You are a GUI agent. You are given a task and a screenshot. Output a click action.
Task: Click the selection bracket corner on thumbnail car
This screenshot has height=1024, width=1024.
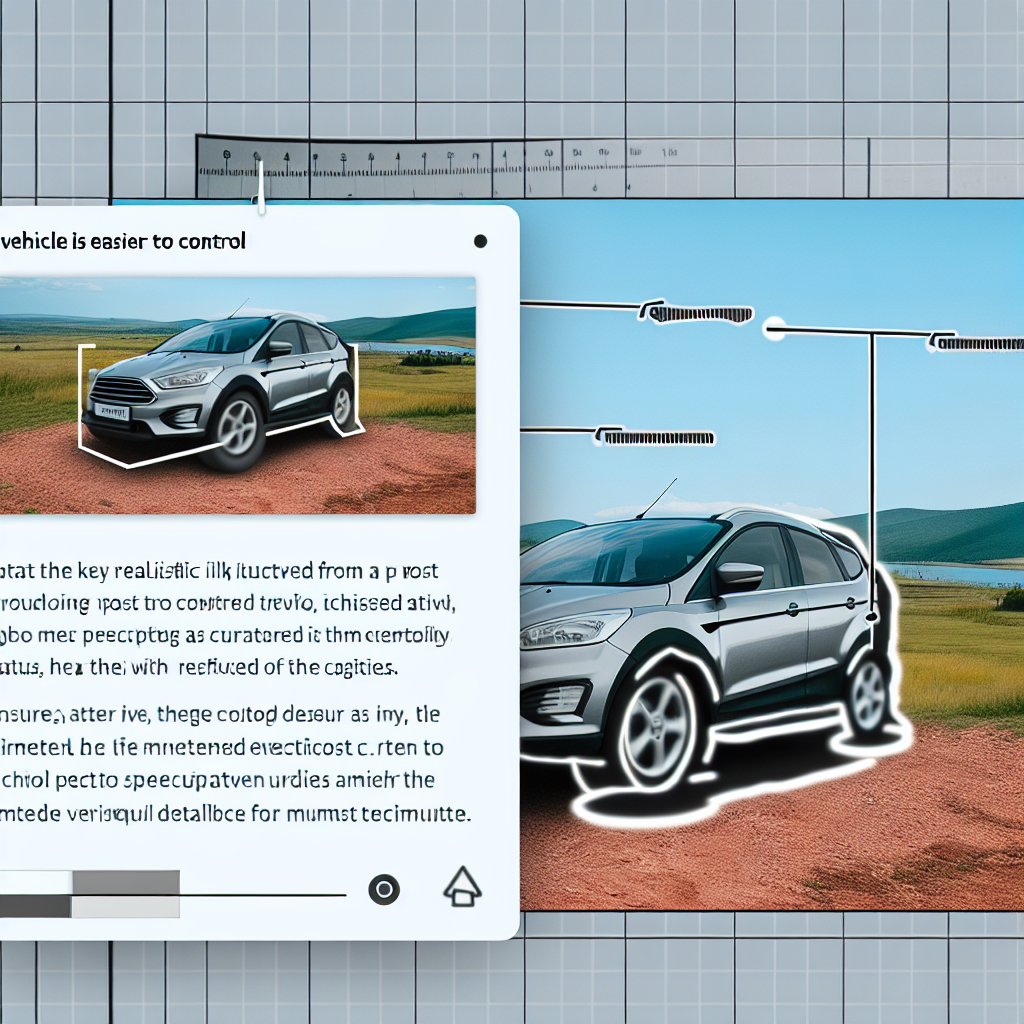(x=82, y=350)
